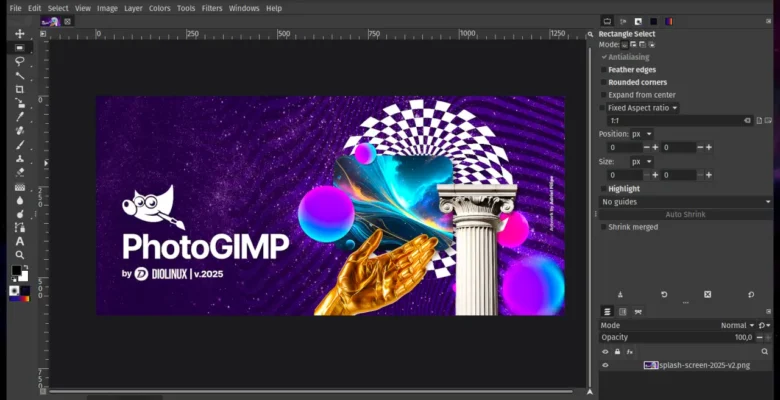Open the Colors menu

pyautogui.click(x=160, y=8)
